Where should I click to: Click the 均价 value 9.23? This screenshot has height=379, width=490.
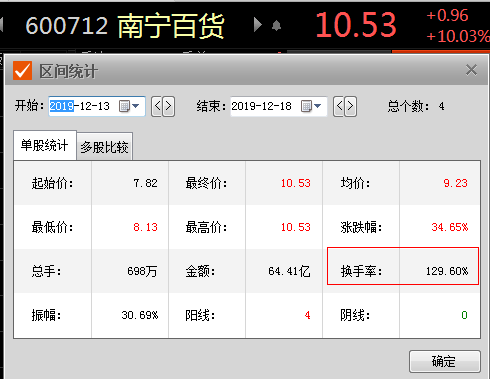pos(455,183)
